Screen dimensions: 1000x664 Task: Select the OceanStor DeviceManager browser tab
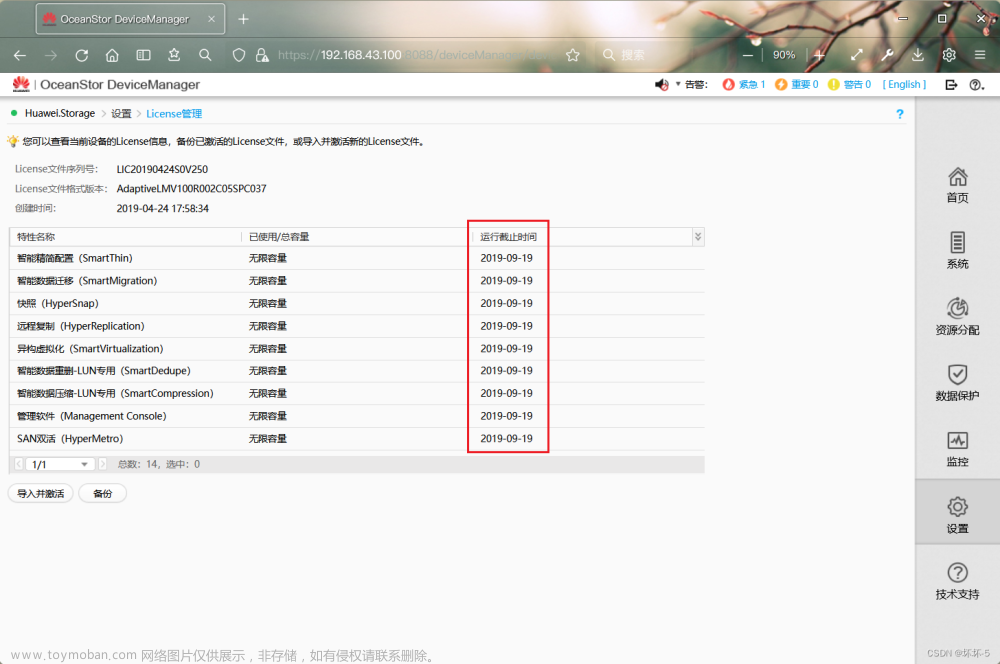[x=130, y=19]
